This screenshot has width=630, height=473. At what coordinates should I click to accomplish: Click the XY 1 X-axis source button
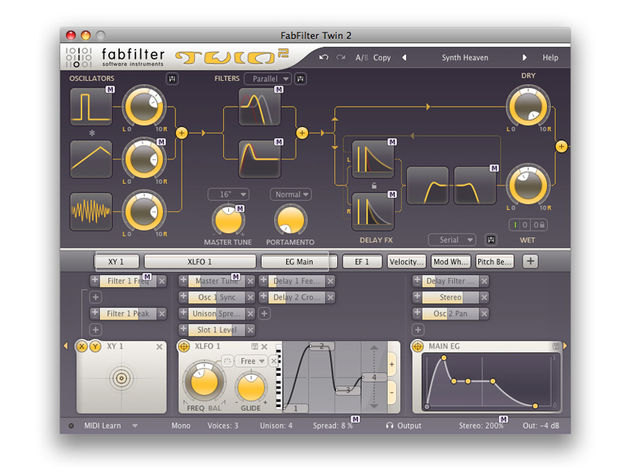pyautogui.click(x=82, y=346)
